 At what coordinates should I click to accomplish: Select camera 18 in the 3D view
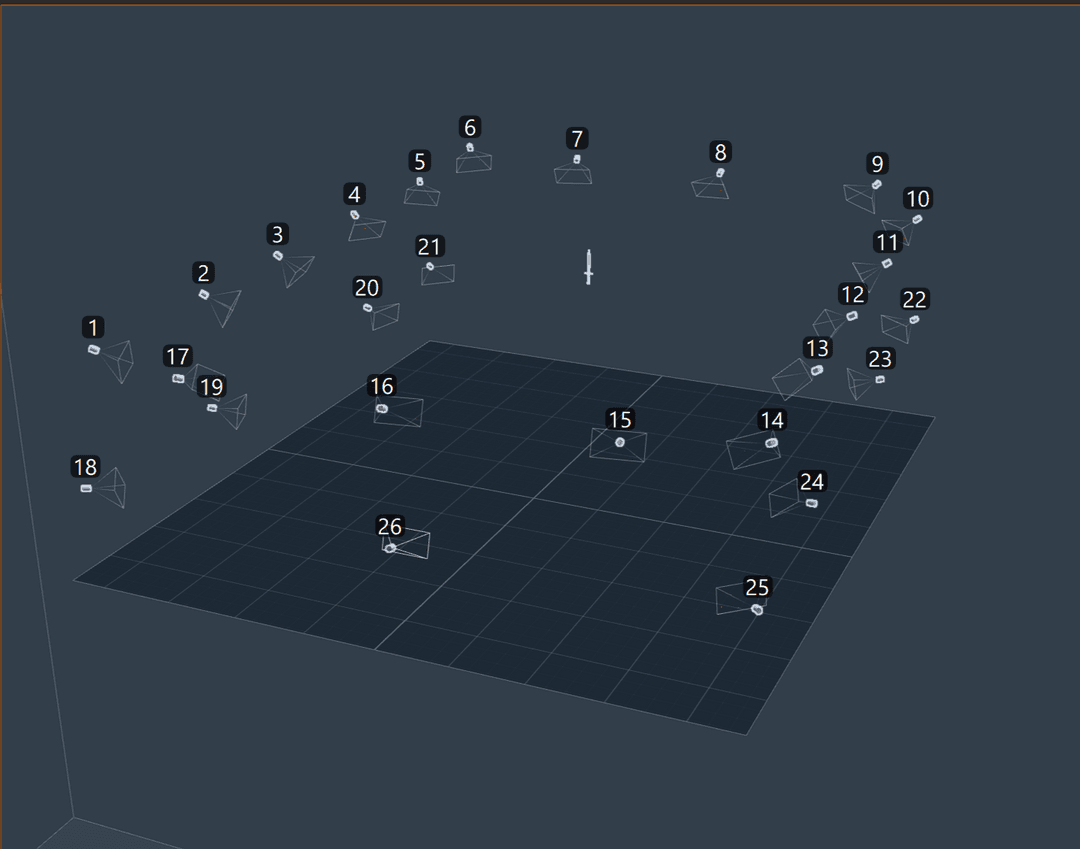click(86, 488)
